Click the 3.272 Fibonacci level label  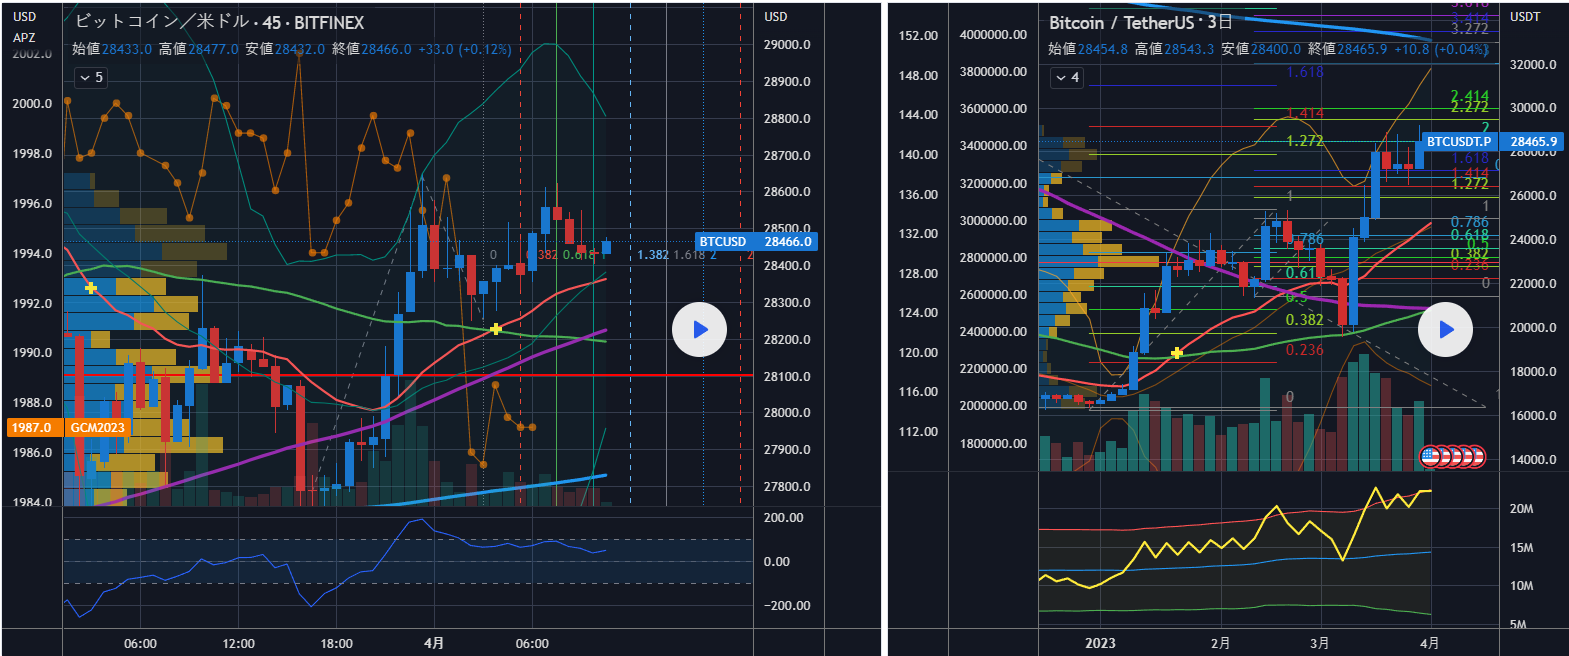(x=1469, y=29)
